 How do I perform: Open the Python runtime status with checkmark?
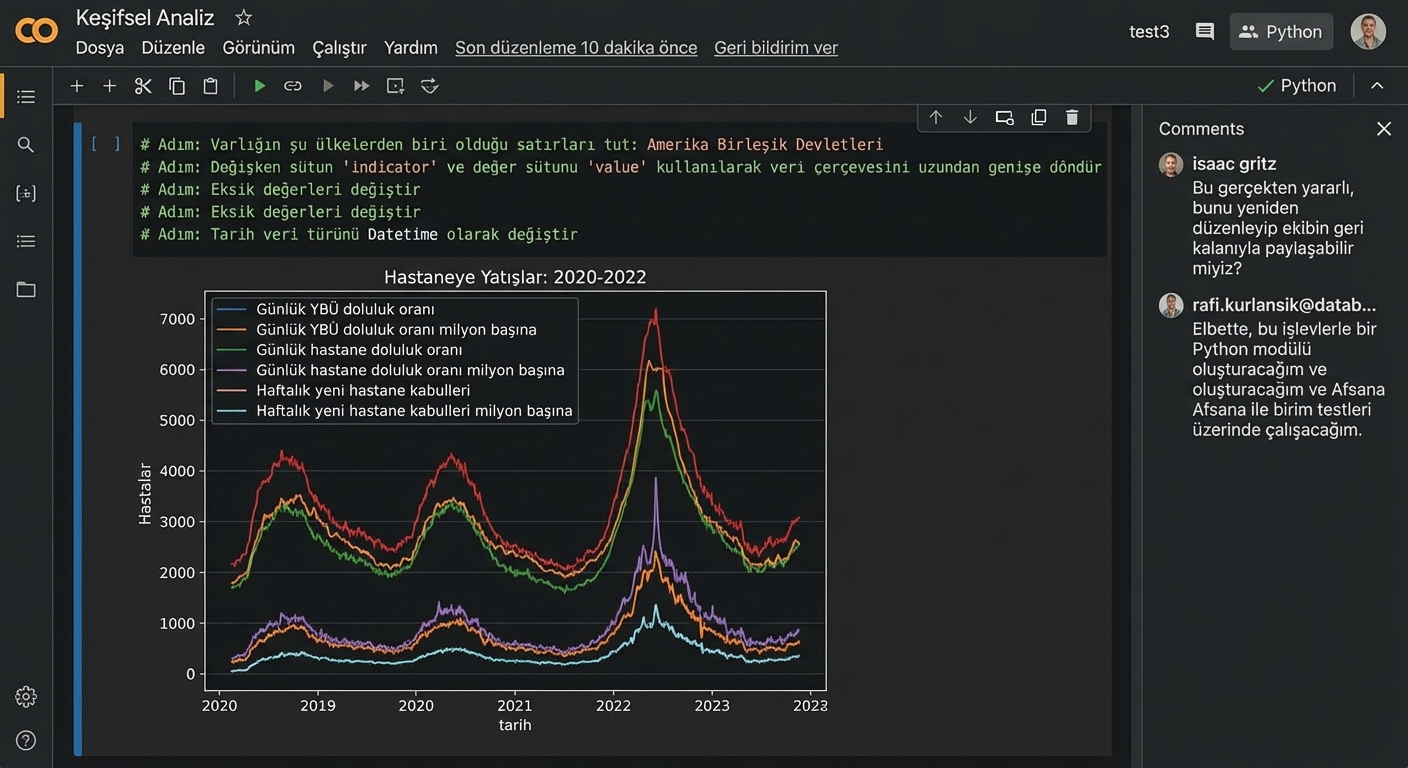coord(1297,86)
